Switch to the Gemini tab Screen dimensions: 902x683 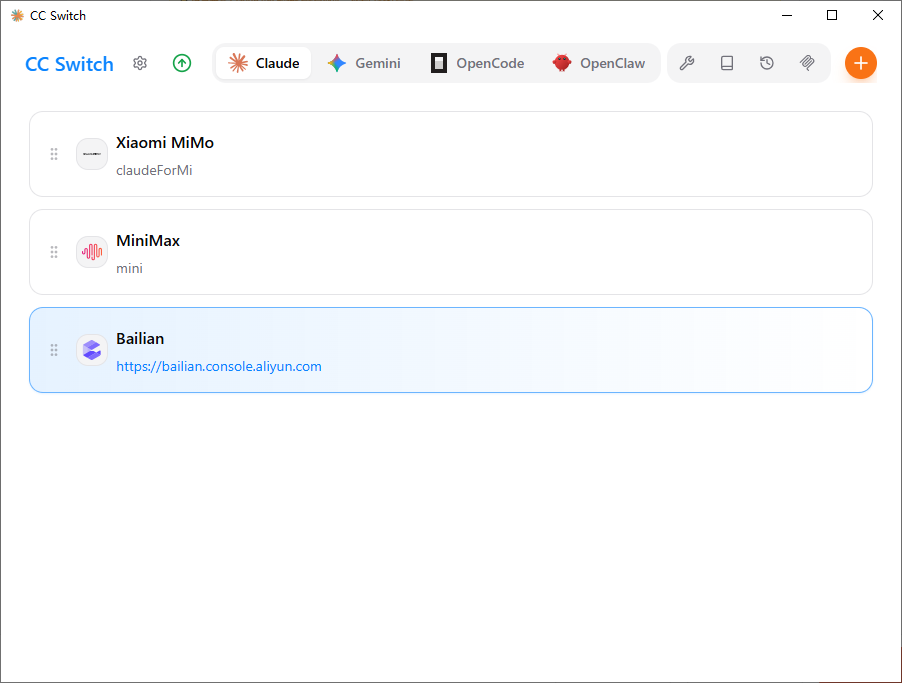pos(364,63)
